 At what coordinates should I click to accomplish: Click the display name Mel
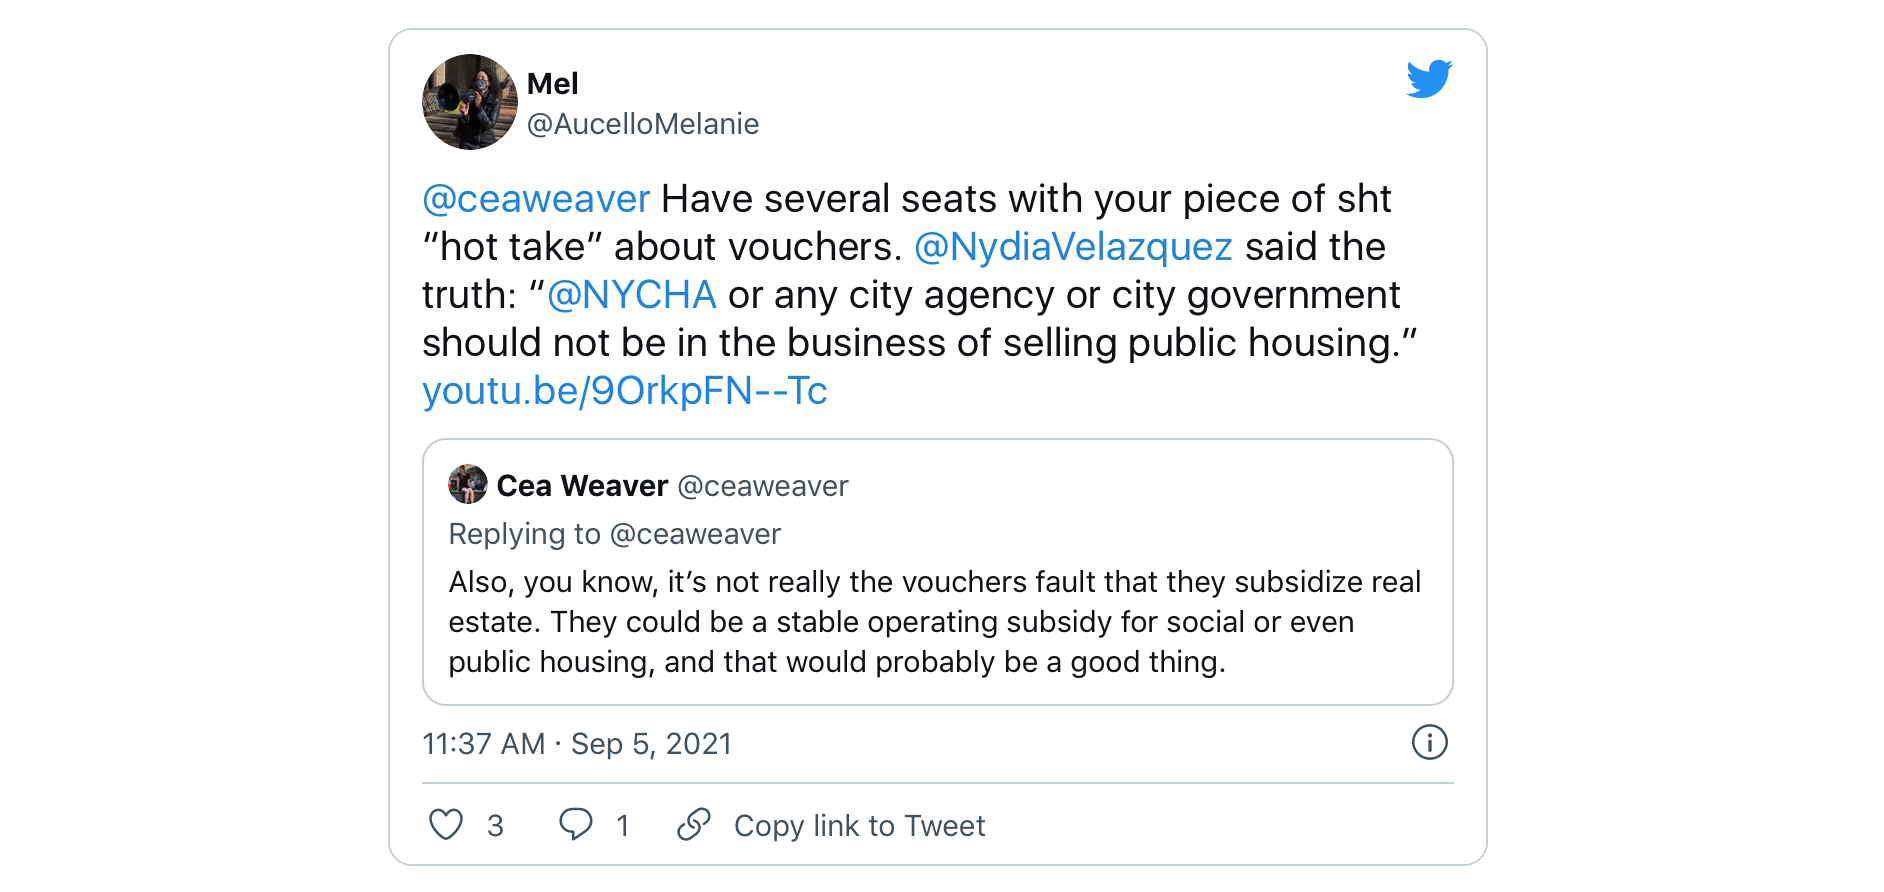pos(552,84)
